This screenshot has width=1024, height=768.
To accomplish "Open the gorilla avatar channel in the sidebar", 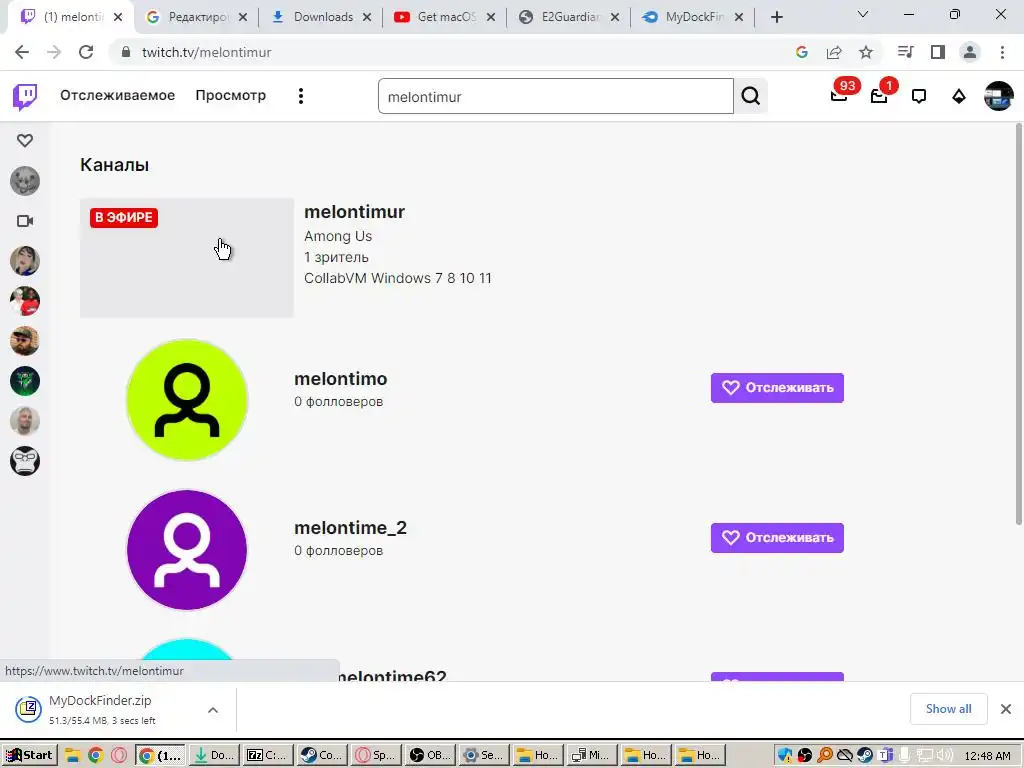I will pos(25,461).
